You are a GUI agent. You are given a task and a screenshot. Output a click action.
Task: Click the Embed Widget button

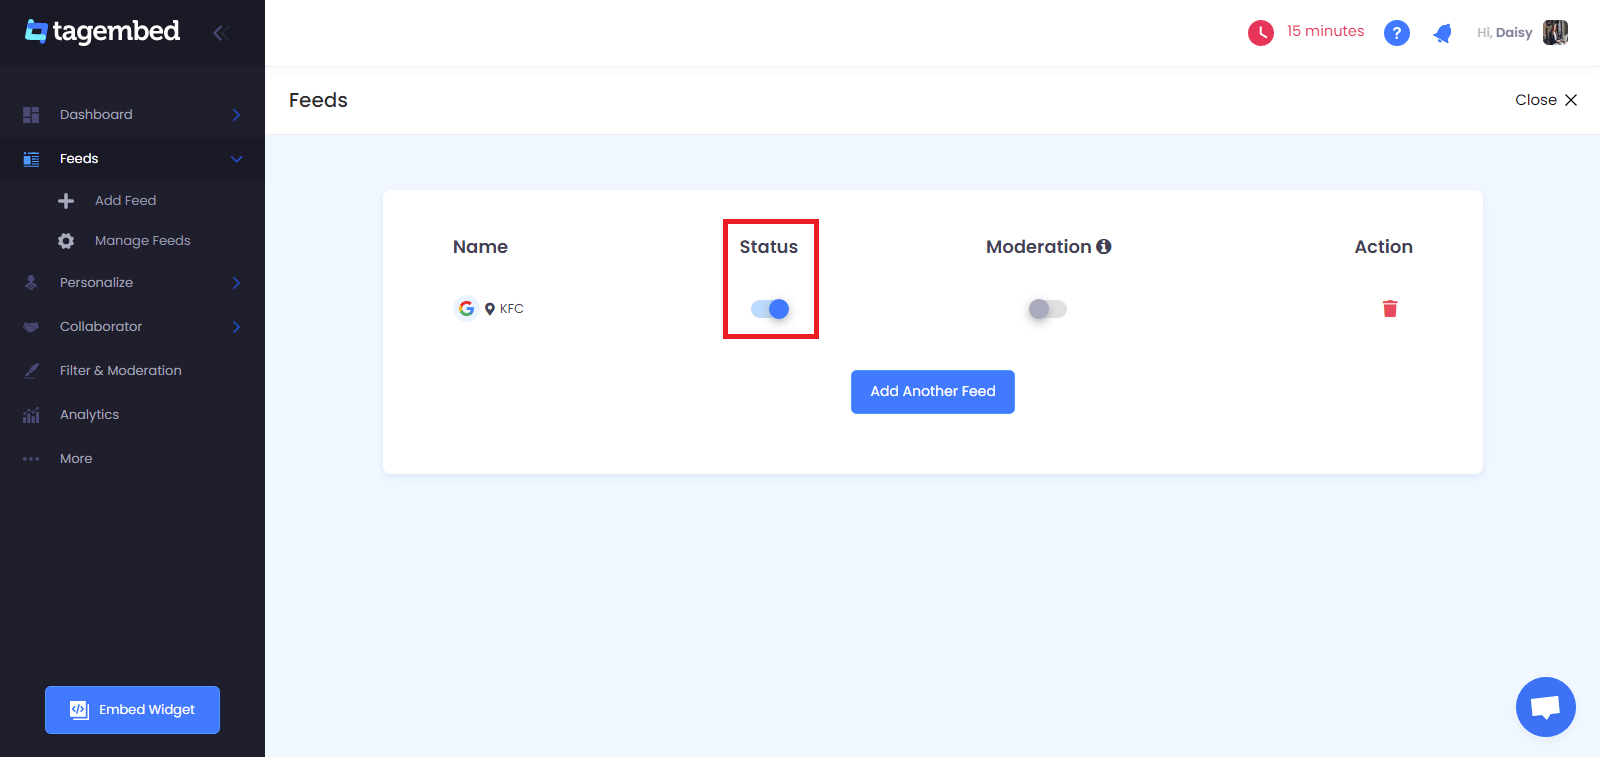pos(132,710)
